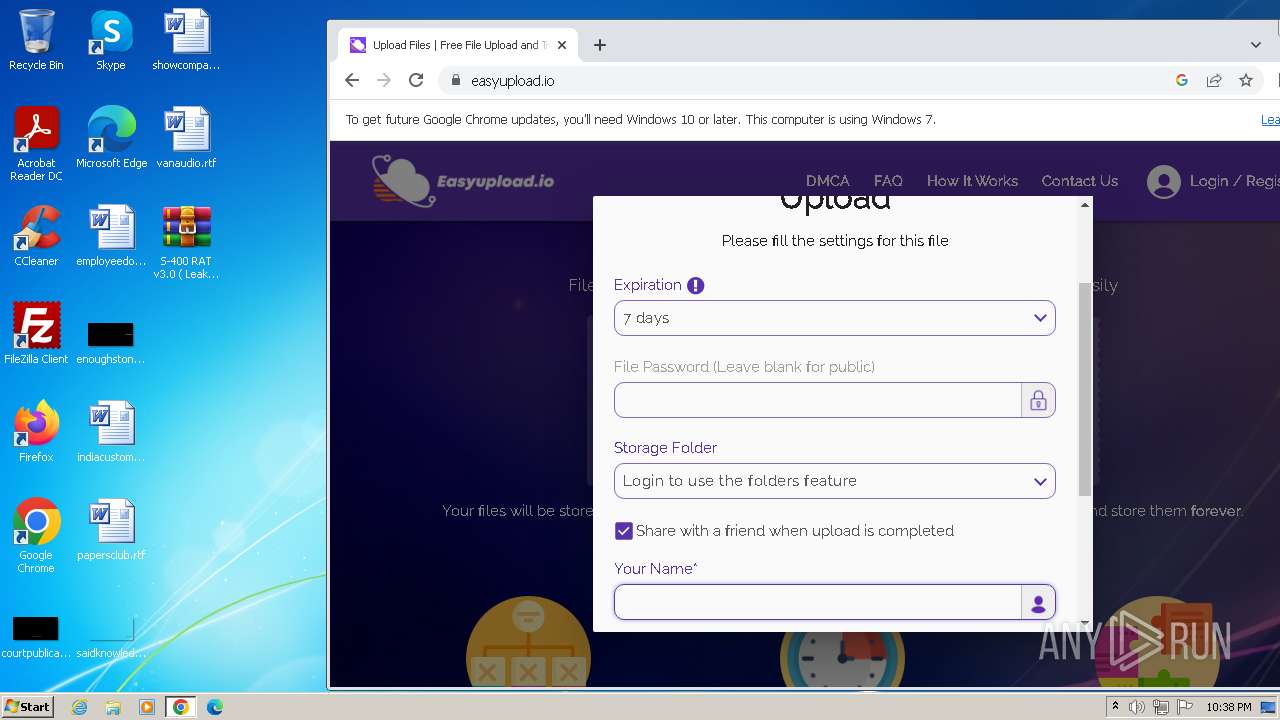Bookmark this page with the star icon
The image size is (1280, 720).
click(x=1245, y=80)
